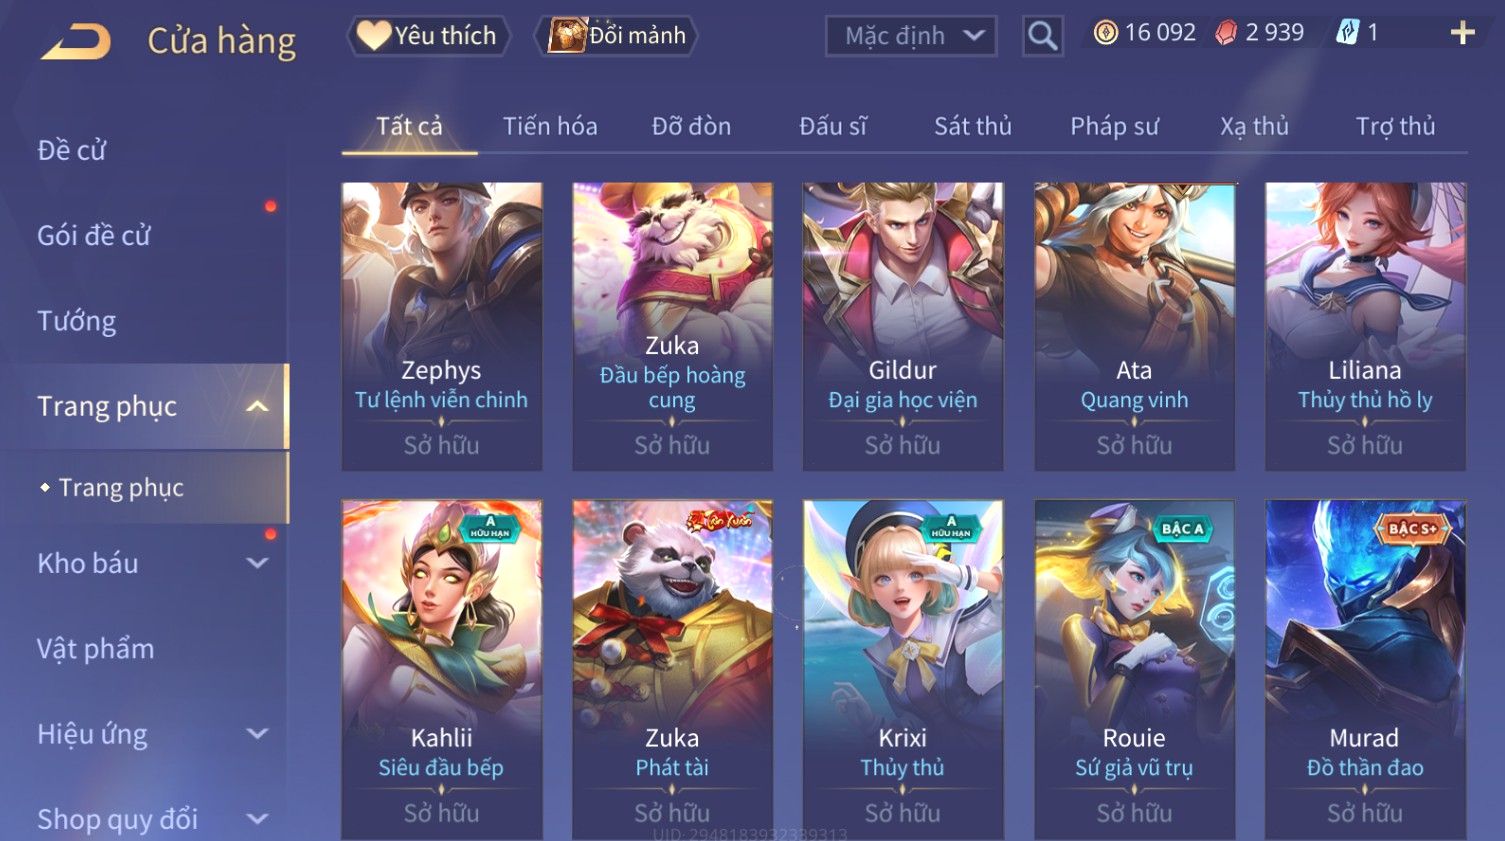Open Yêu thích heart favorites
1505x841 pixels.
coord(428,36)
